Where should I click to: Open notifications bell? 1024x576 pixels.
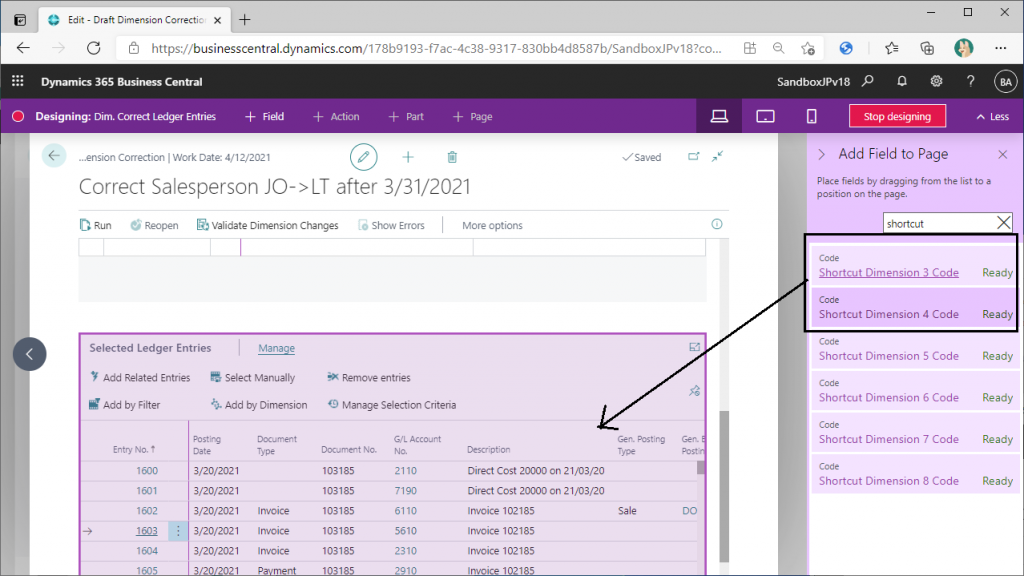pyautogui.click(x=902, y=81)
